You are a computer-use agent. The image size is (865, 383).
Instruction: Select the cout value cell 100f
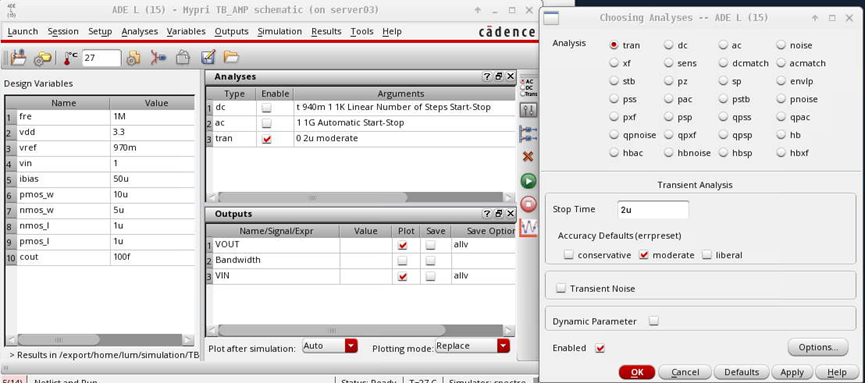tap(152, 257)
